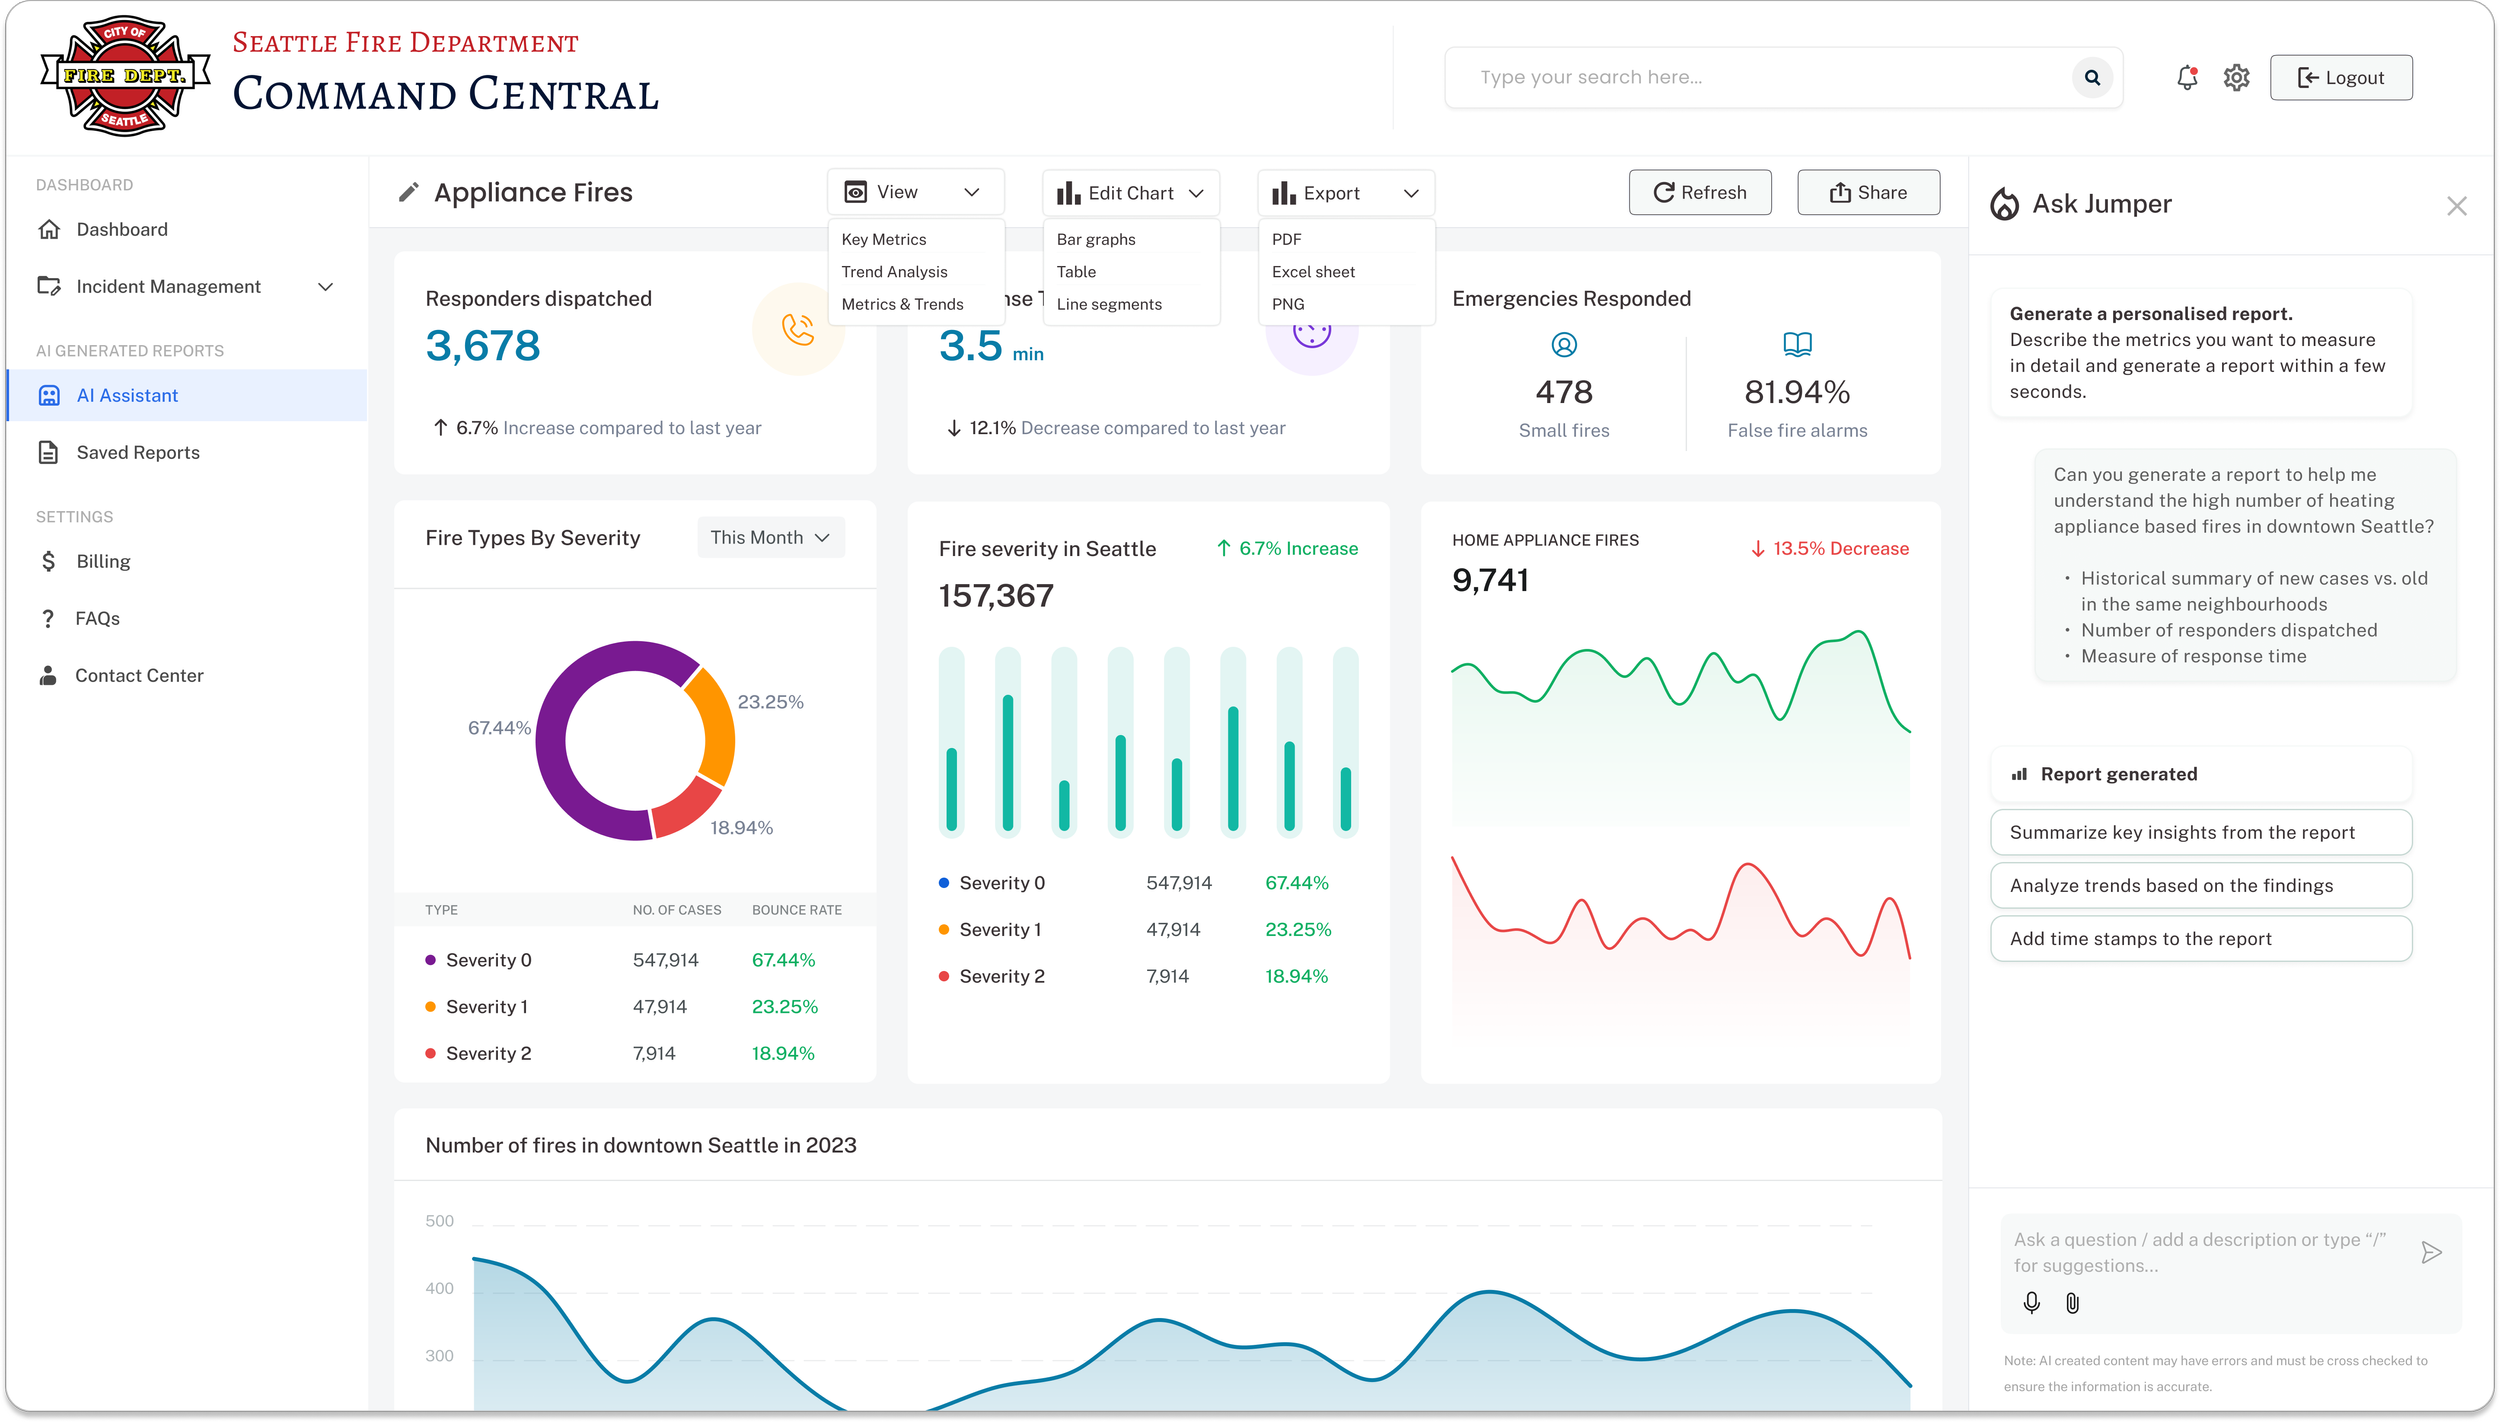Screen dimensions: 2500x1422
Task: Click the microphone icon in chat input
Action: point(2031,1302)
